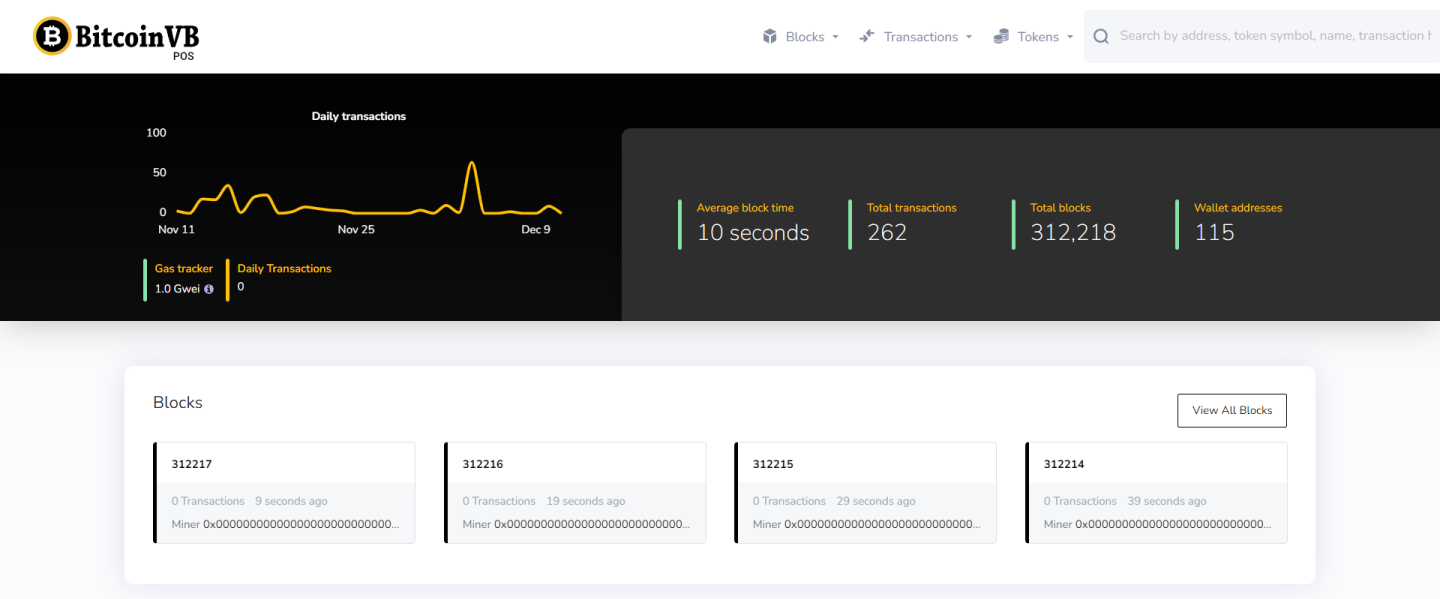Click miner address of block 312217
The height and width of the screenshot is (599, 1440).
point(300,524)
